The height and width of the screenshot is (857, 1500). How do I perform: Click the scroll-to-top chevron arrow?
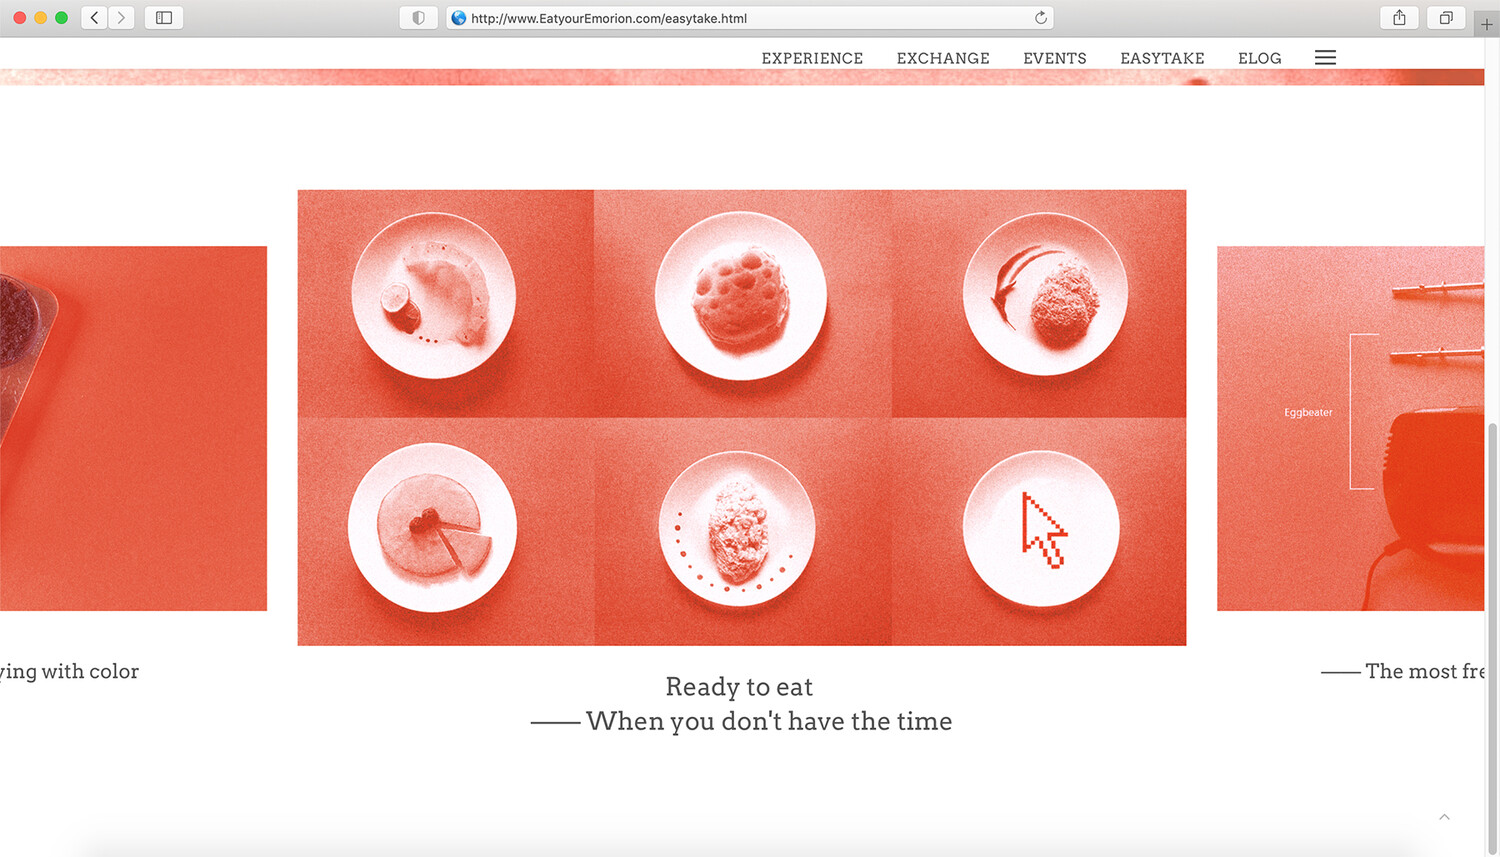(x=1444, y=817)
